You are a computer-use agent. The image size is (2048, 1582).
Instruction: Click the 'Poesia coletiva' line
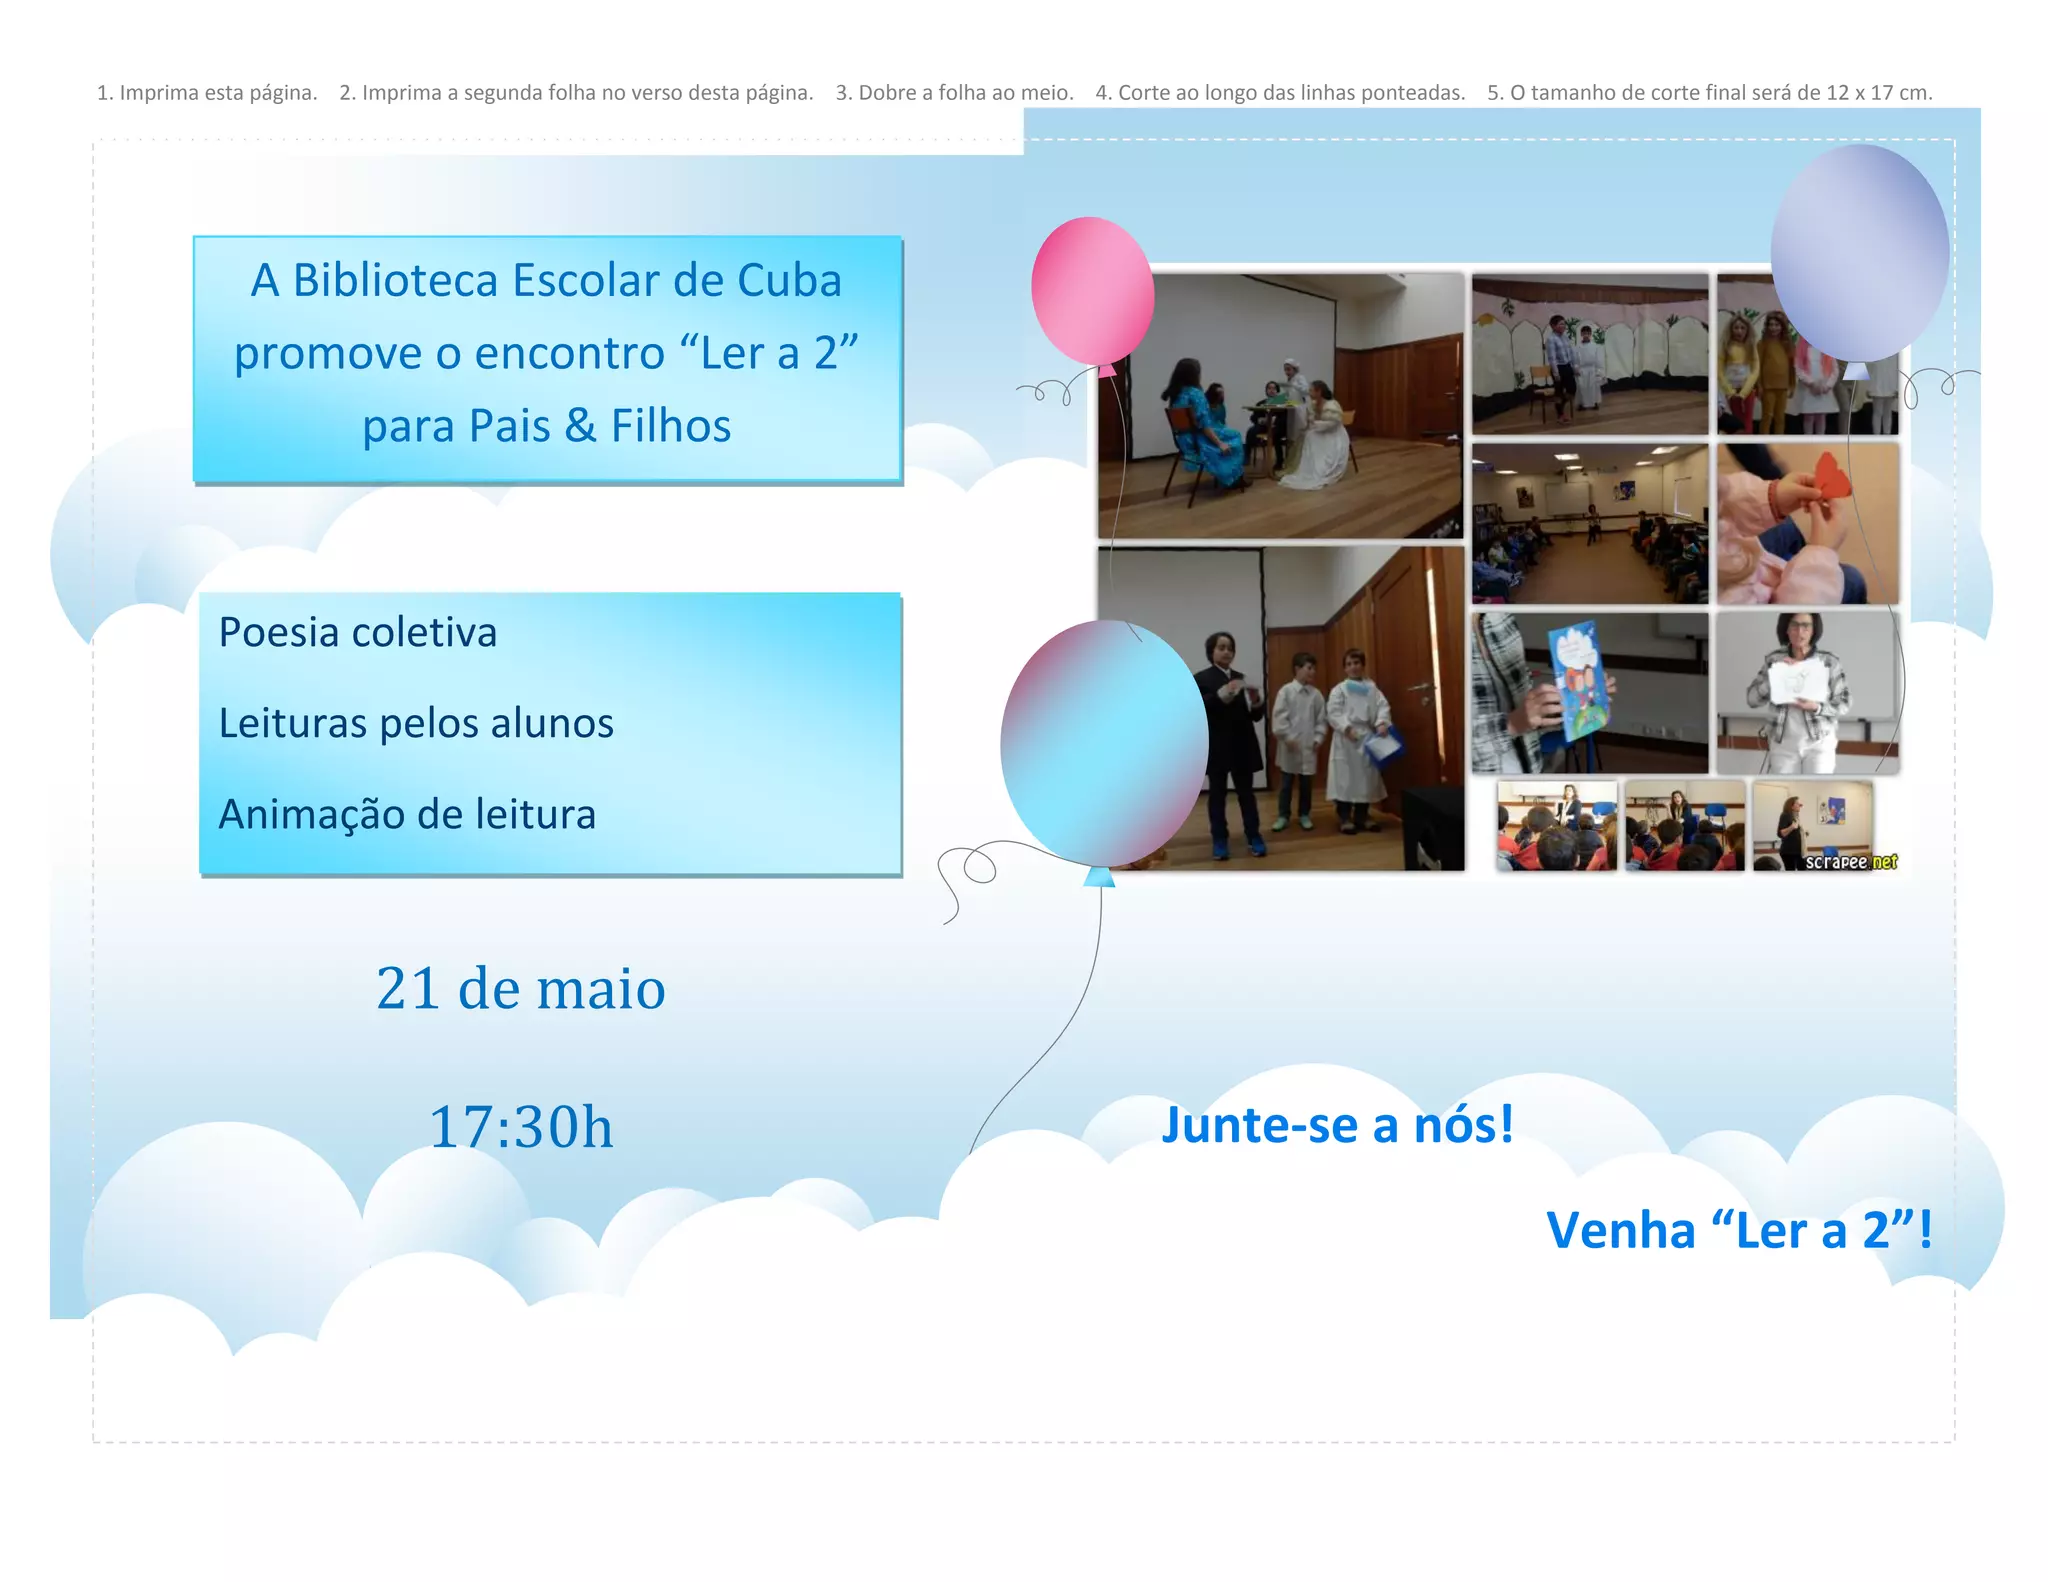tap(357, 632)
